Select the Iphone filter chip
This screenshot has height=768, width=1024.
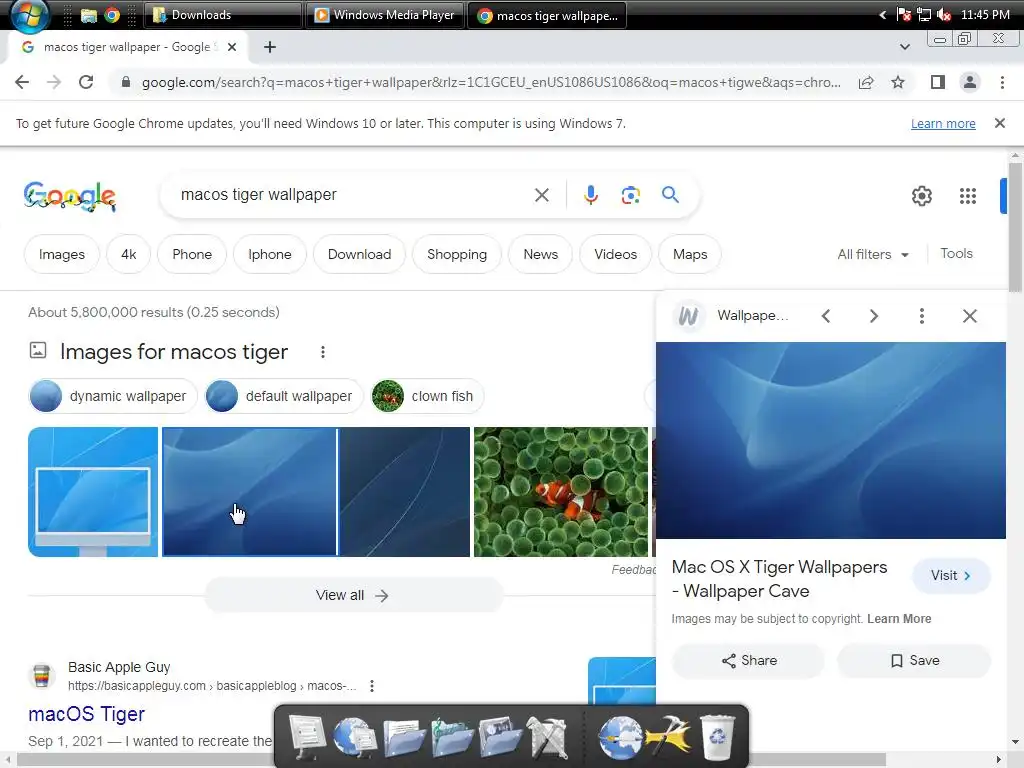tap(270, 254)
